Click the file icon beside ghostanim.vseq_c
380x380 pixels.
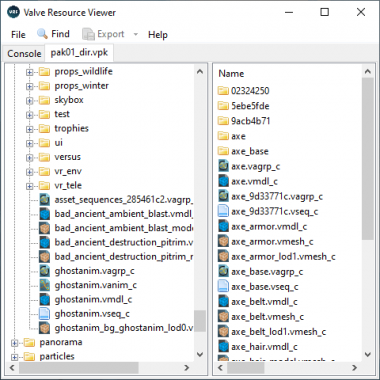pos(44,314)
